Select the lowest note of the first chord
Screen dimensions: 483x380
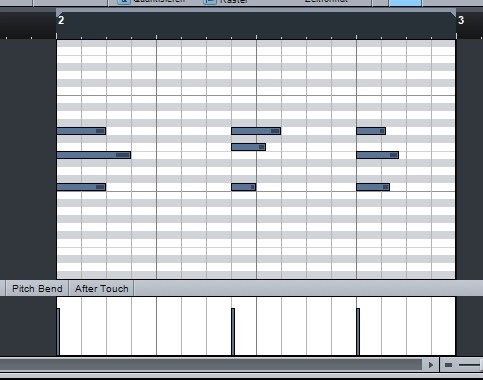[81, 187]
